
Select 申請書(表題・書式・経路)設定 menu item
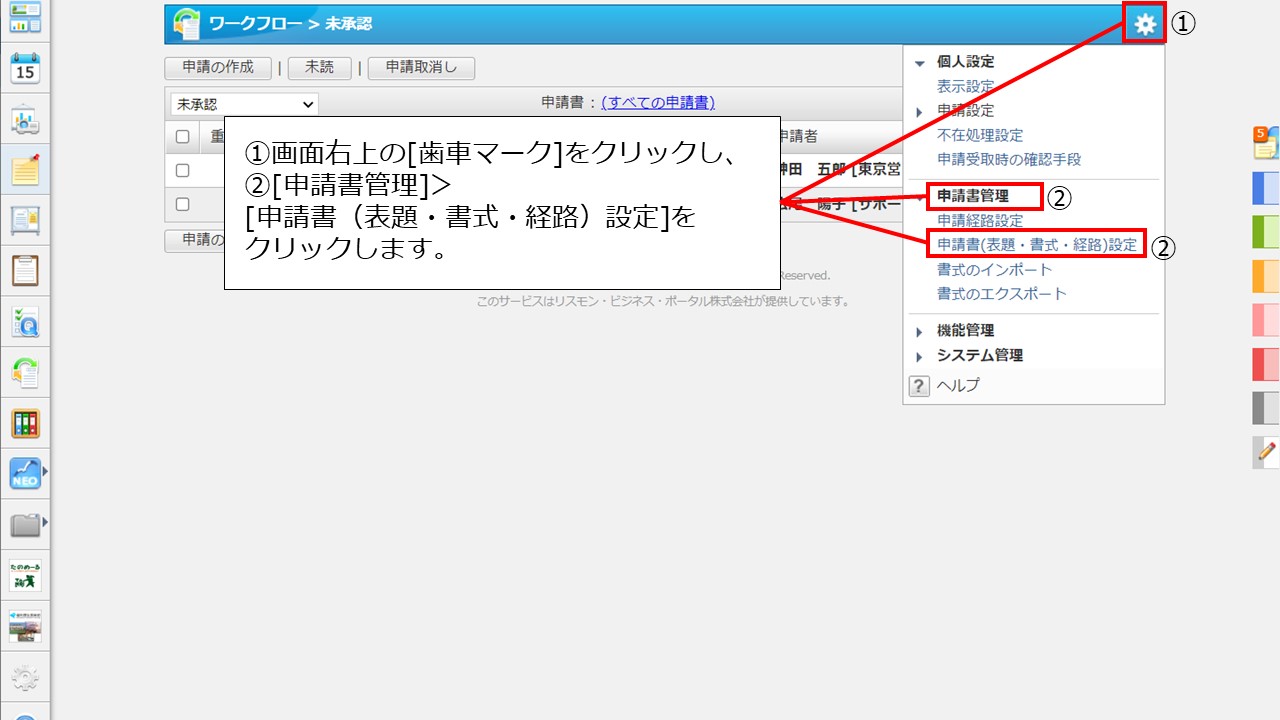tap(1036, 245)
